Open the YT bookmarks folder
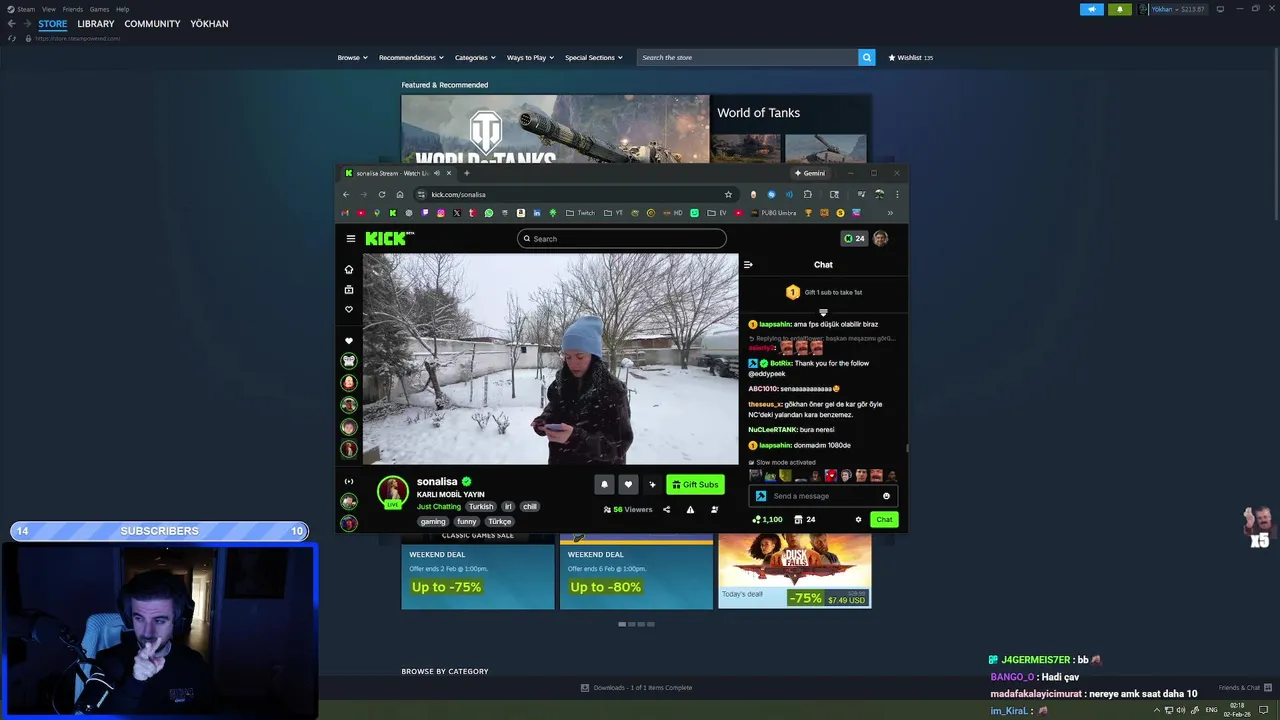 [613, 213]
